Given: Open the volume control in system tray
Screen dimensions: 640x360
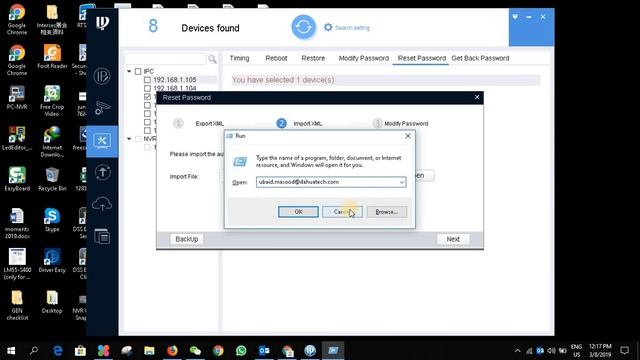Looking at the screenshot, I should coord(551,351).
